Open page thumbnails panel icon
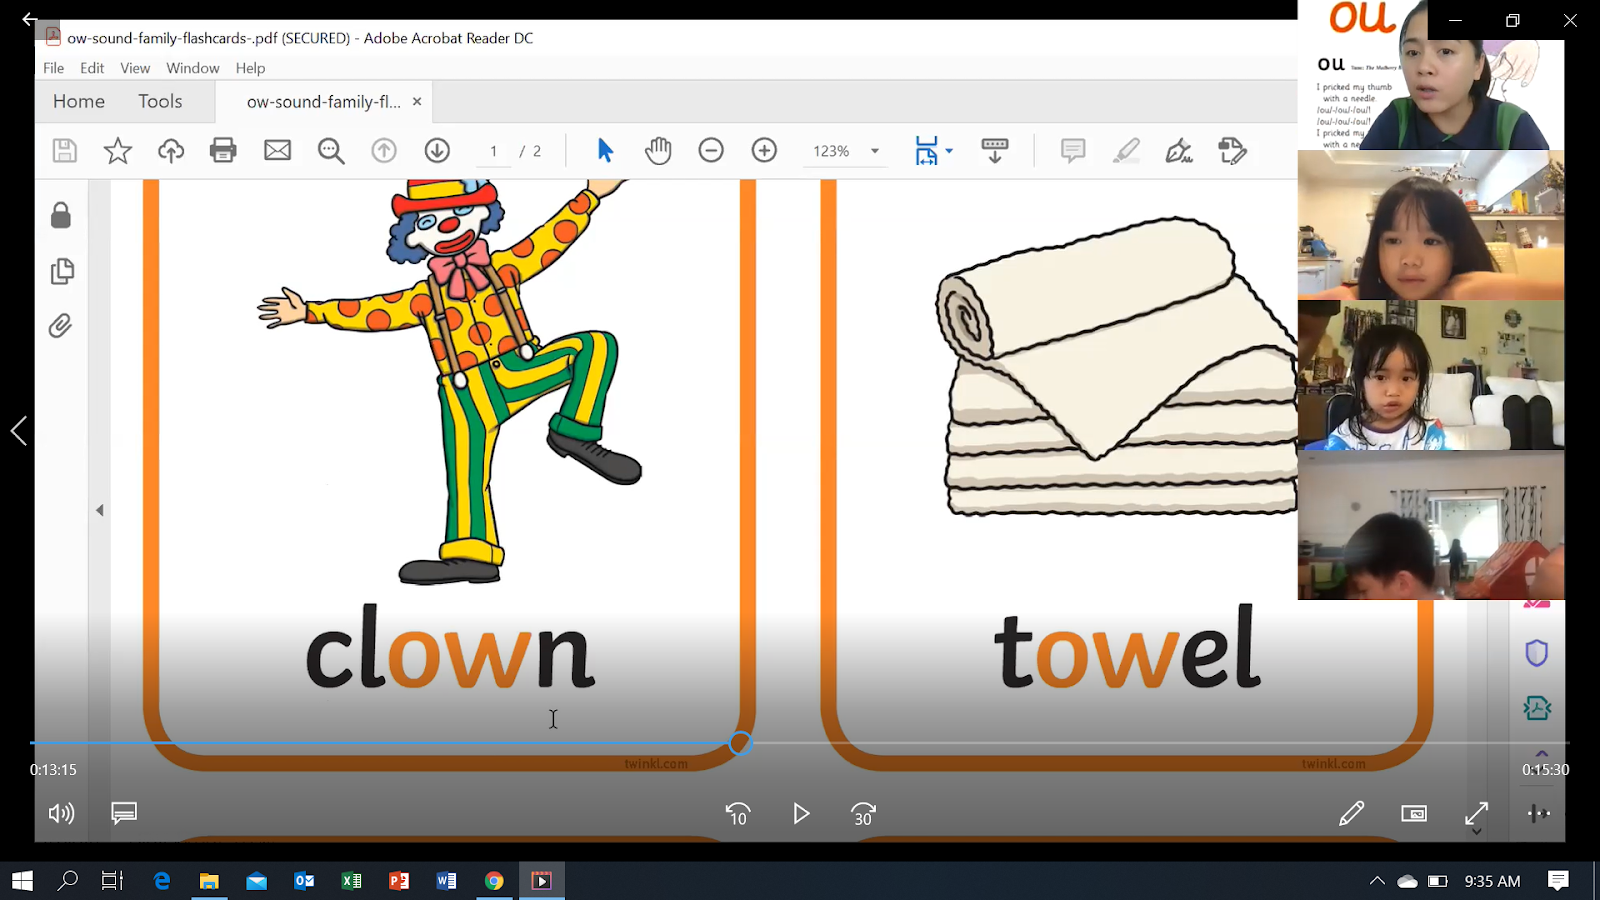This screenshot has width=1600, height=900. tap(62, 271)
